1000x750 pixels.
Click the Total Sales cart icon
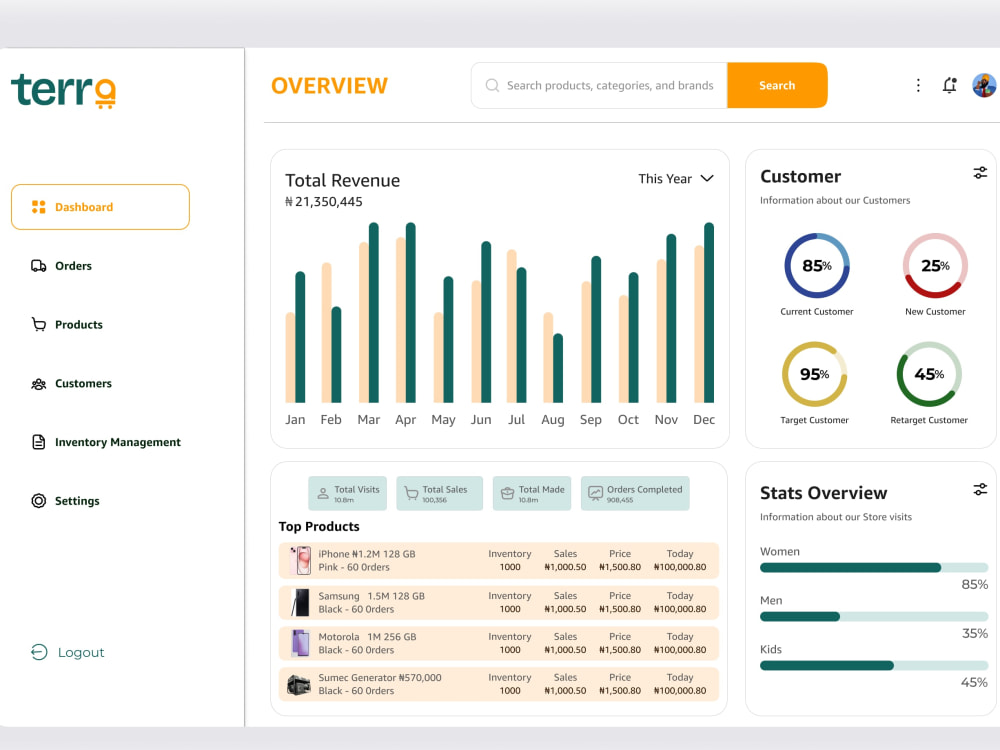click(x=411, y=493)
